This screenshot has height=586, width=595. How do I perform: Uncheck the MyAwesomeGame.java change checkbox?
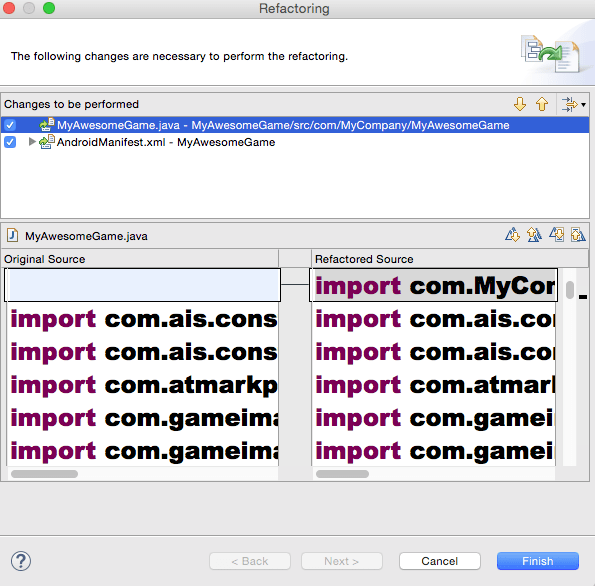[x=10, y=125]
